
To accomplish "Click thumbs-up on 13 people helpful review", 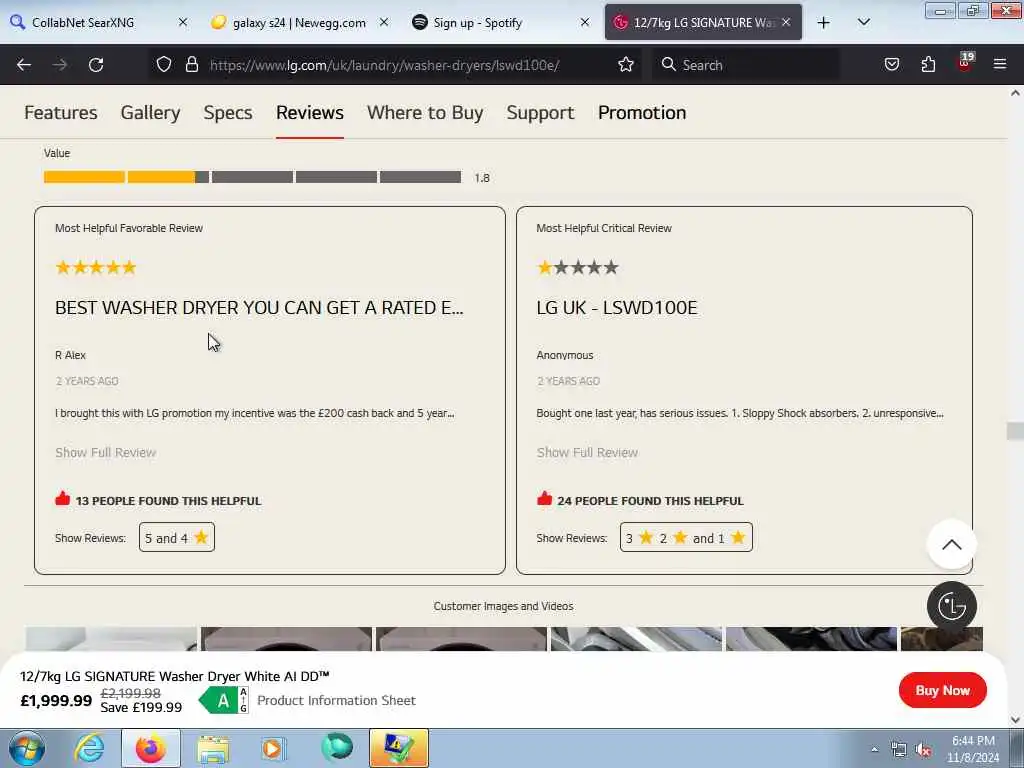I will 63,499.
